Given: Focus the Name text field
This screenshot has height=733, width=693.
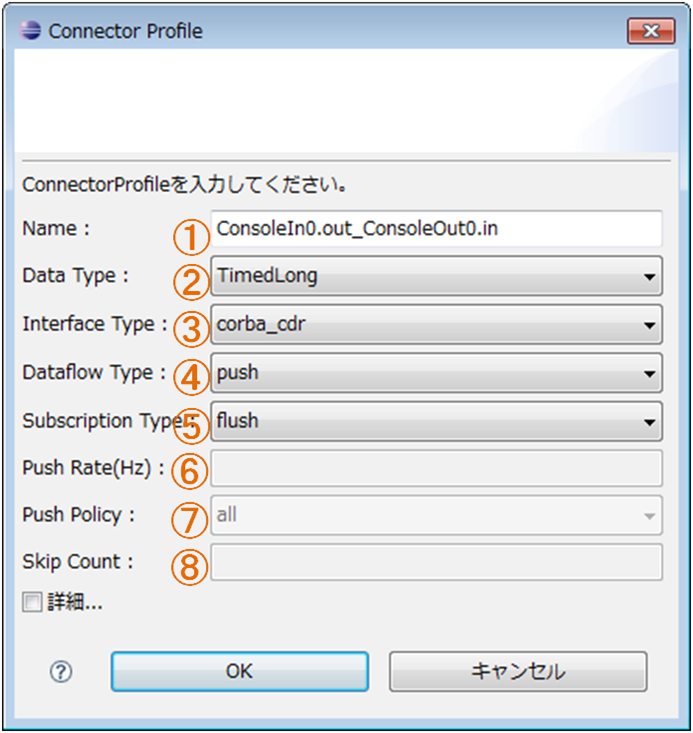Looking at the screenshot, I should (436, 229).
